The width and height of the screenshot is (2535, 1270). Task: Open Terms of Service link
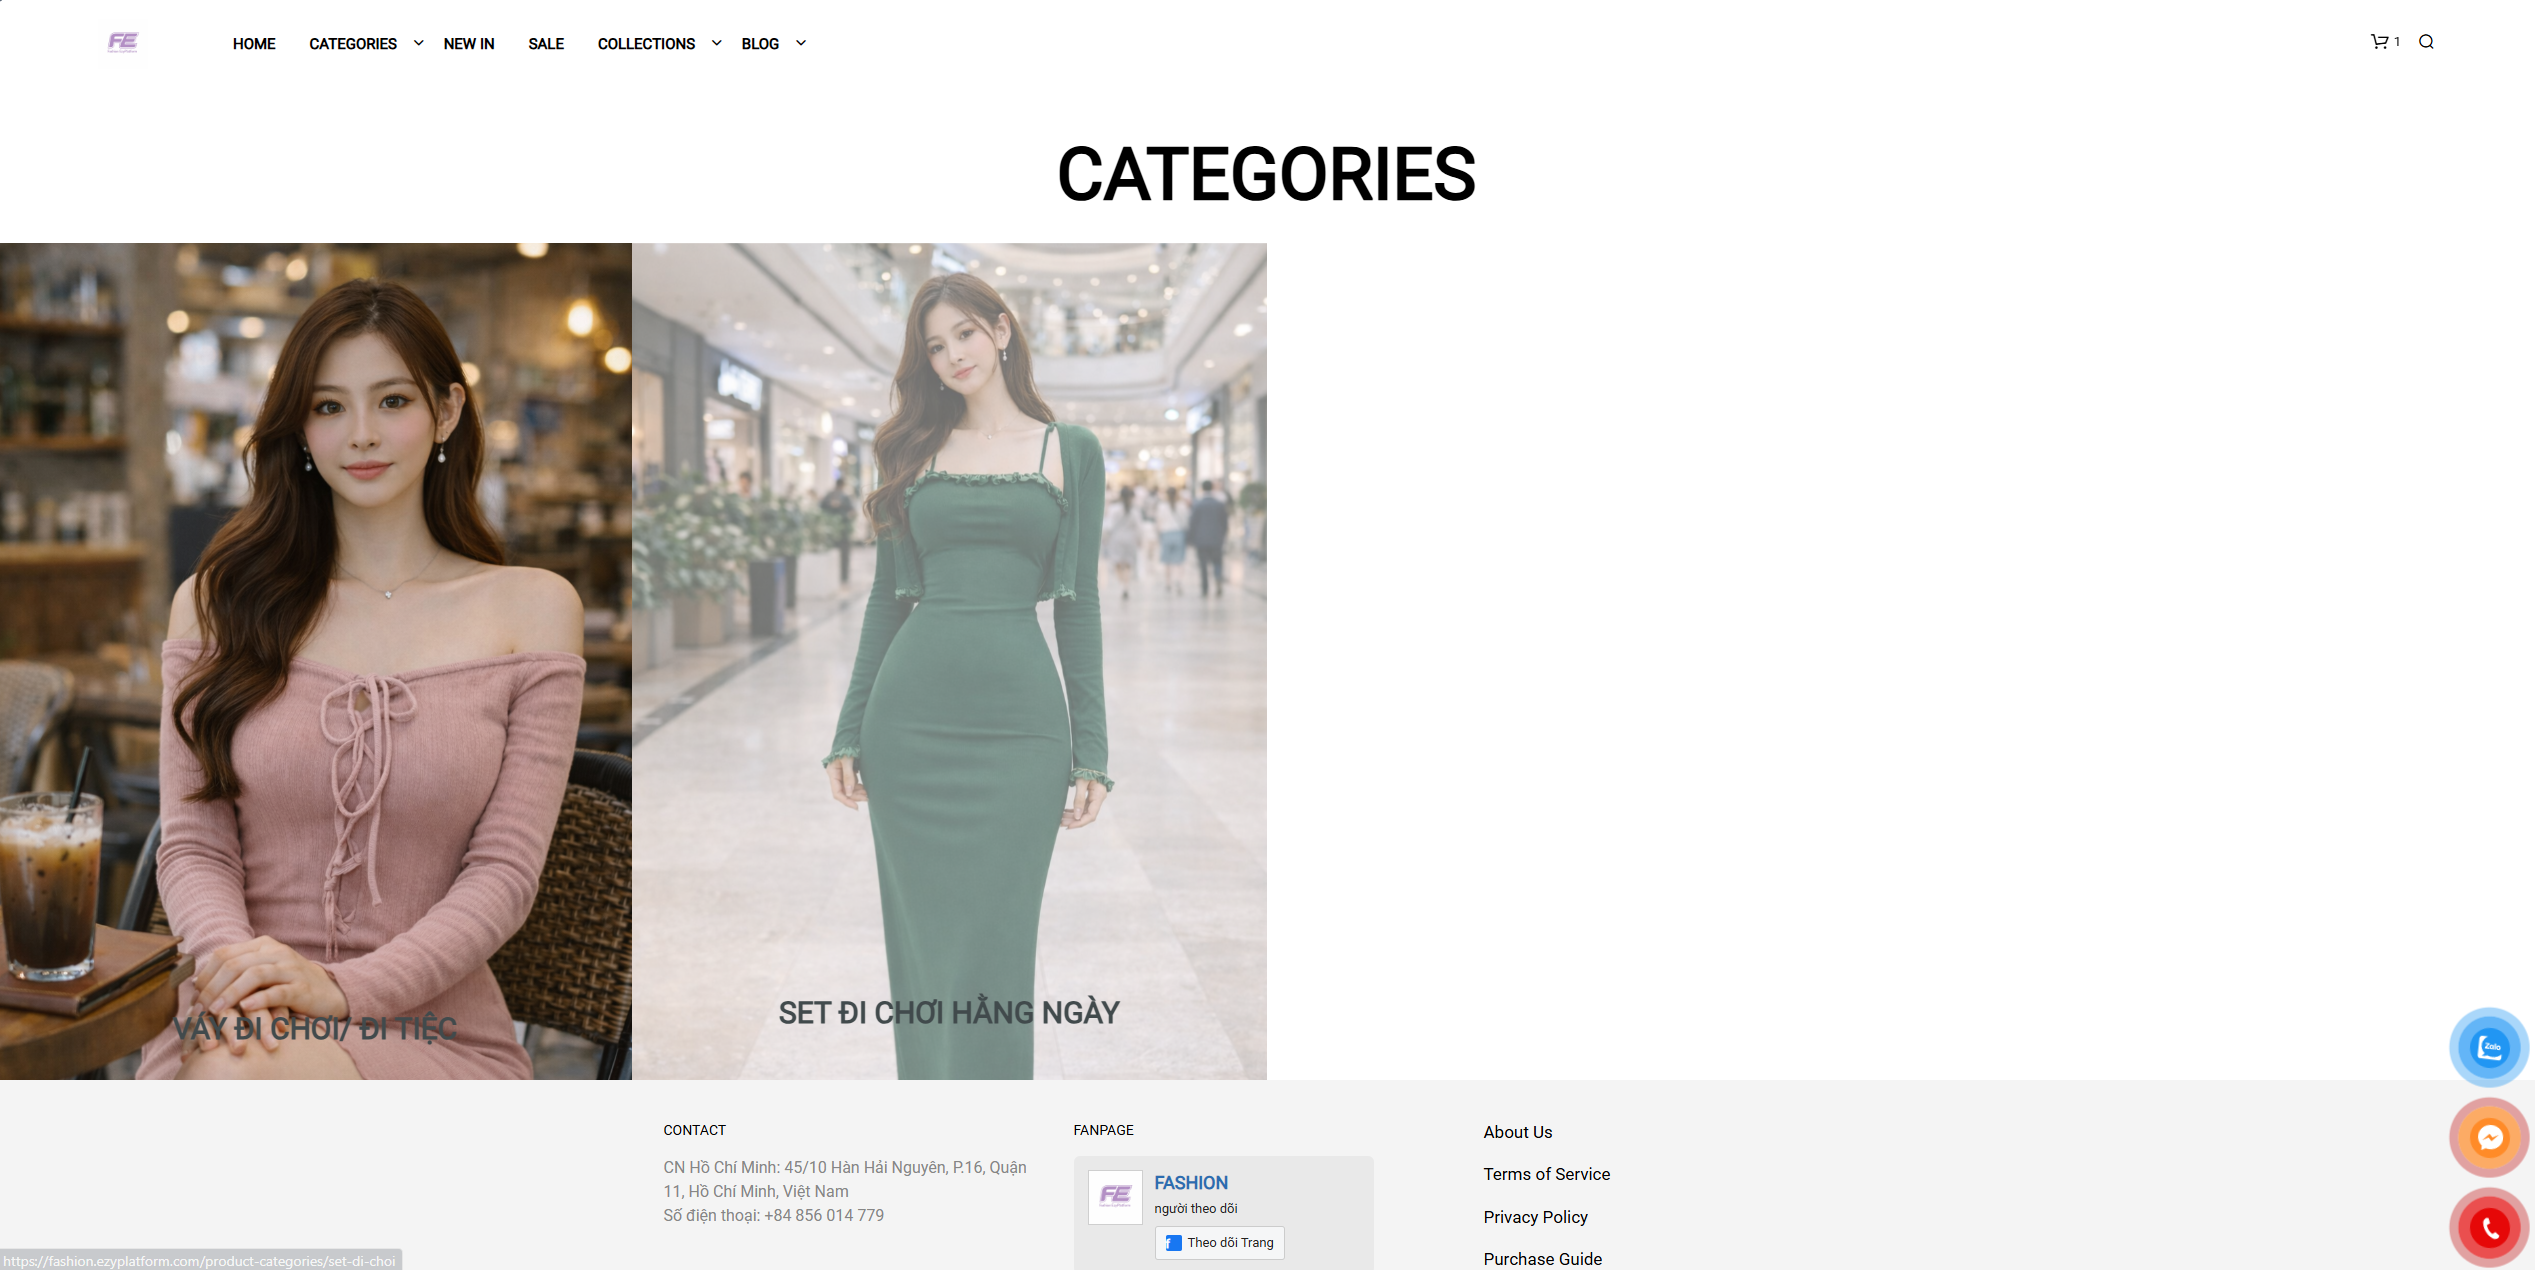1546,1174
